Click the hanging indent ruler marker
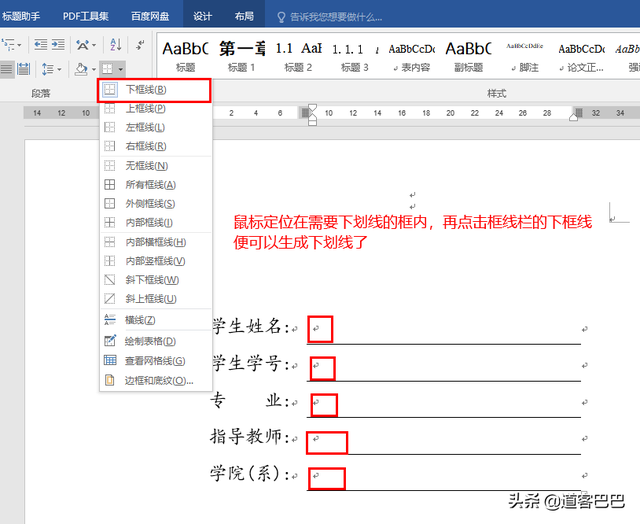640x524 pixels. click(312, 115)
